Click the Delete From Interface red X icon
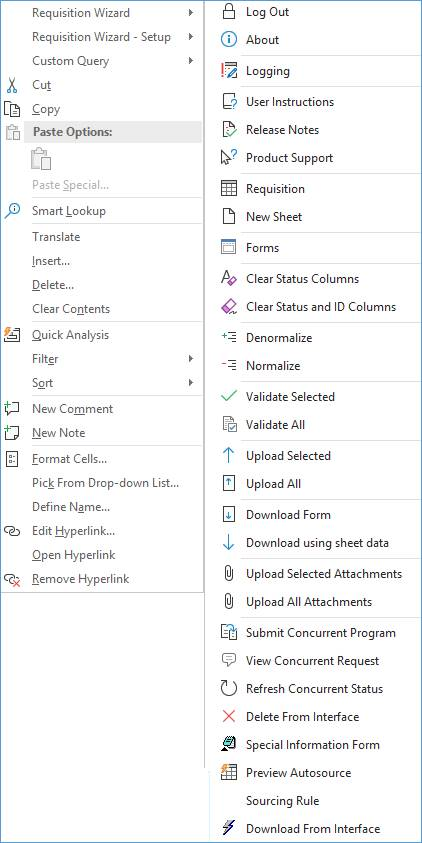This screenshot has height=843, width=422. (x=228, y=717)
